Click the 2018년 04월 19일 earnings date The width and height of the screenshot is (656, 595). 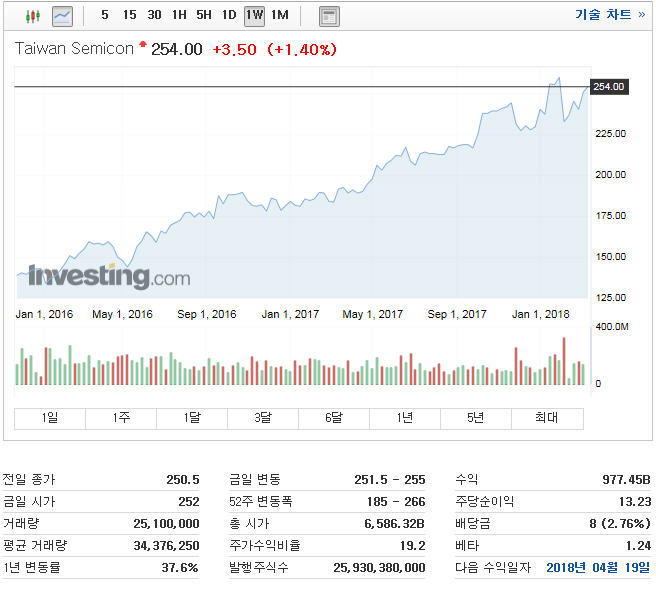[x=596, y=567]
